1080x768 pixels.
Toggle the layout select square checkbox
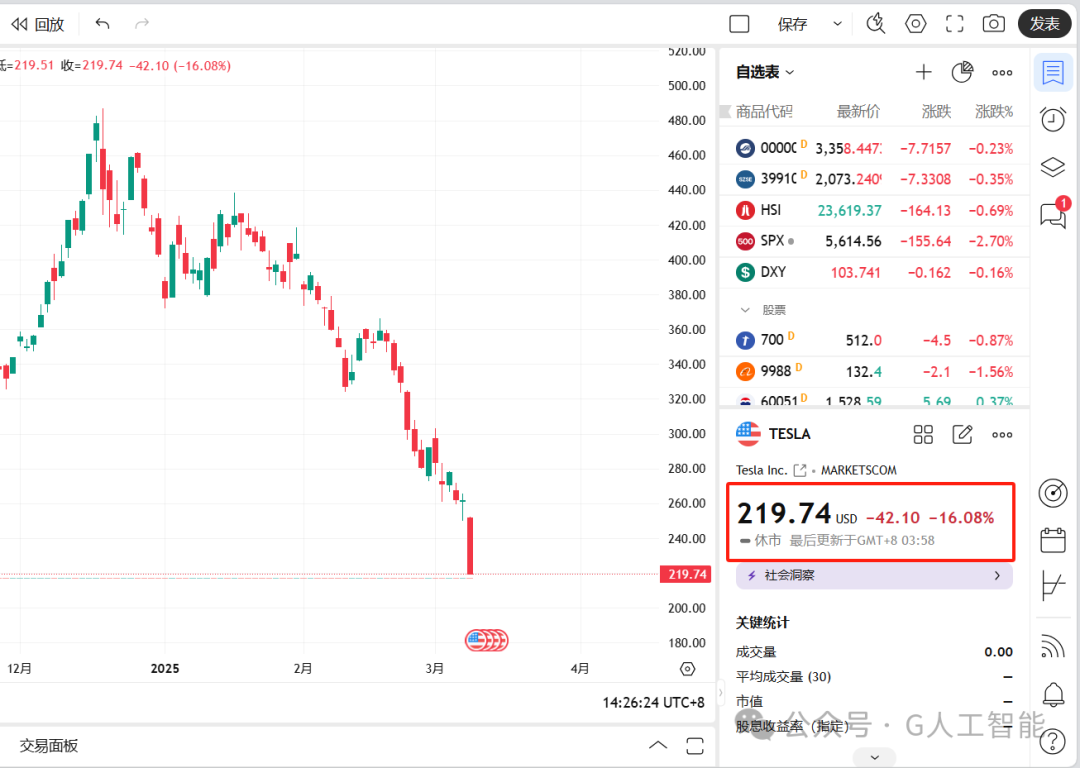click(739, 24)
